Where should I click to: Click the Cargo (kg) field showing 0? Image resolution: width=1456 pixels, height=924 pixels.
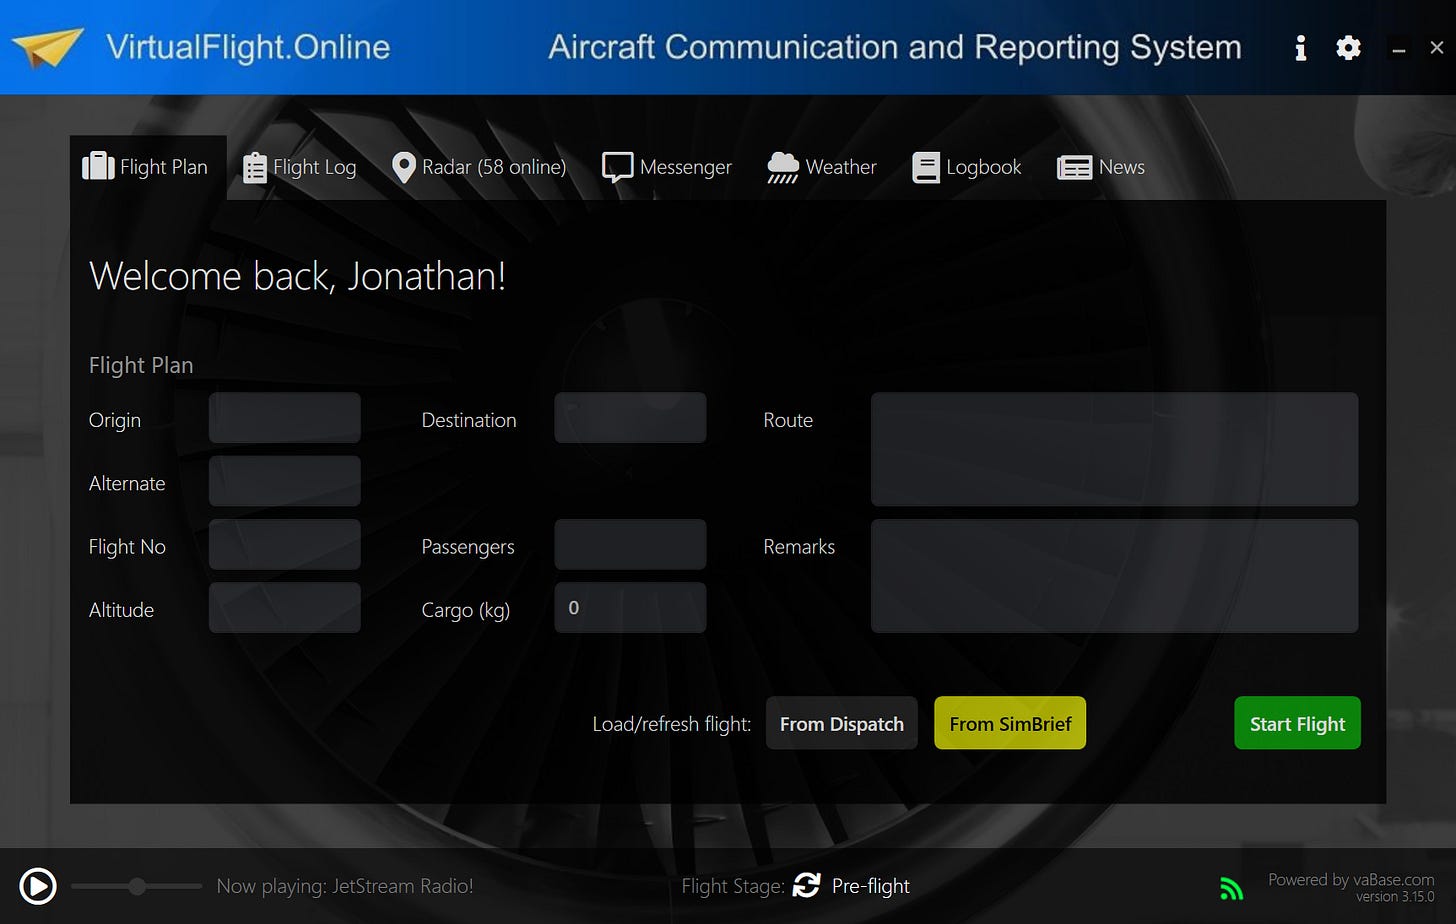630,607
